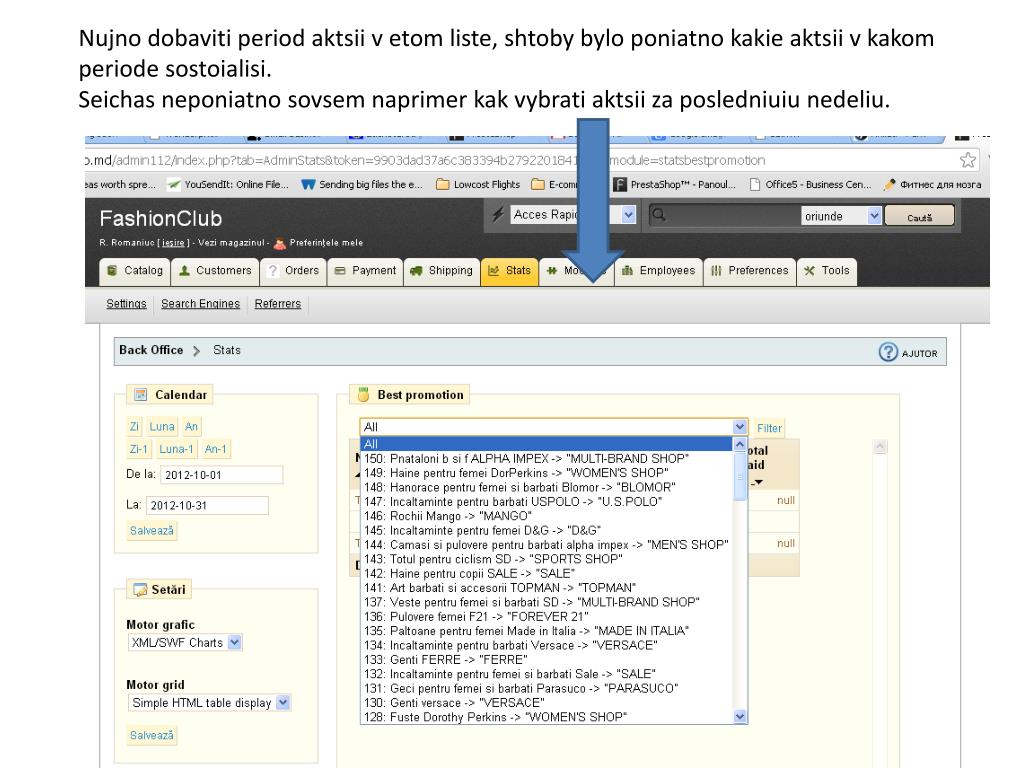
Task: Open the Payment tab
Action: [x=365, y=271]
